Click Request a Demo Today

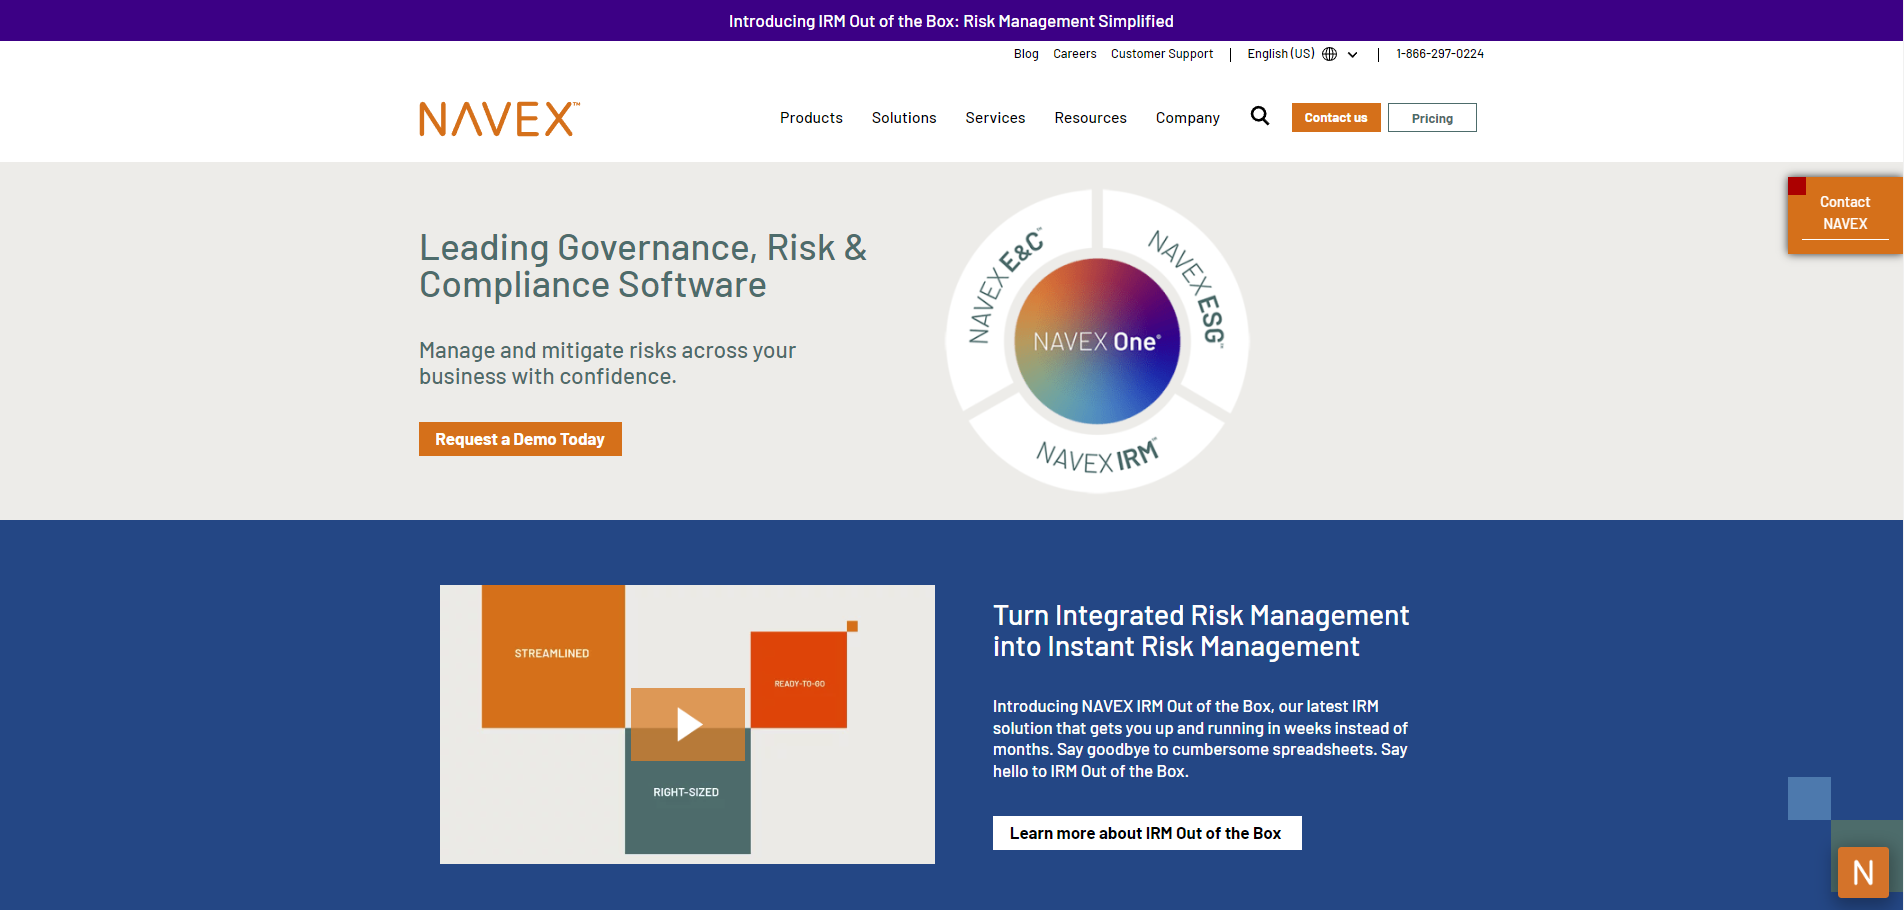(520, 438)
